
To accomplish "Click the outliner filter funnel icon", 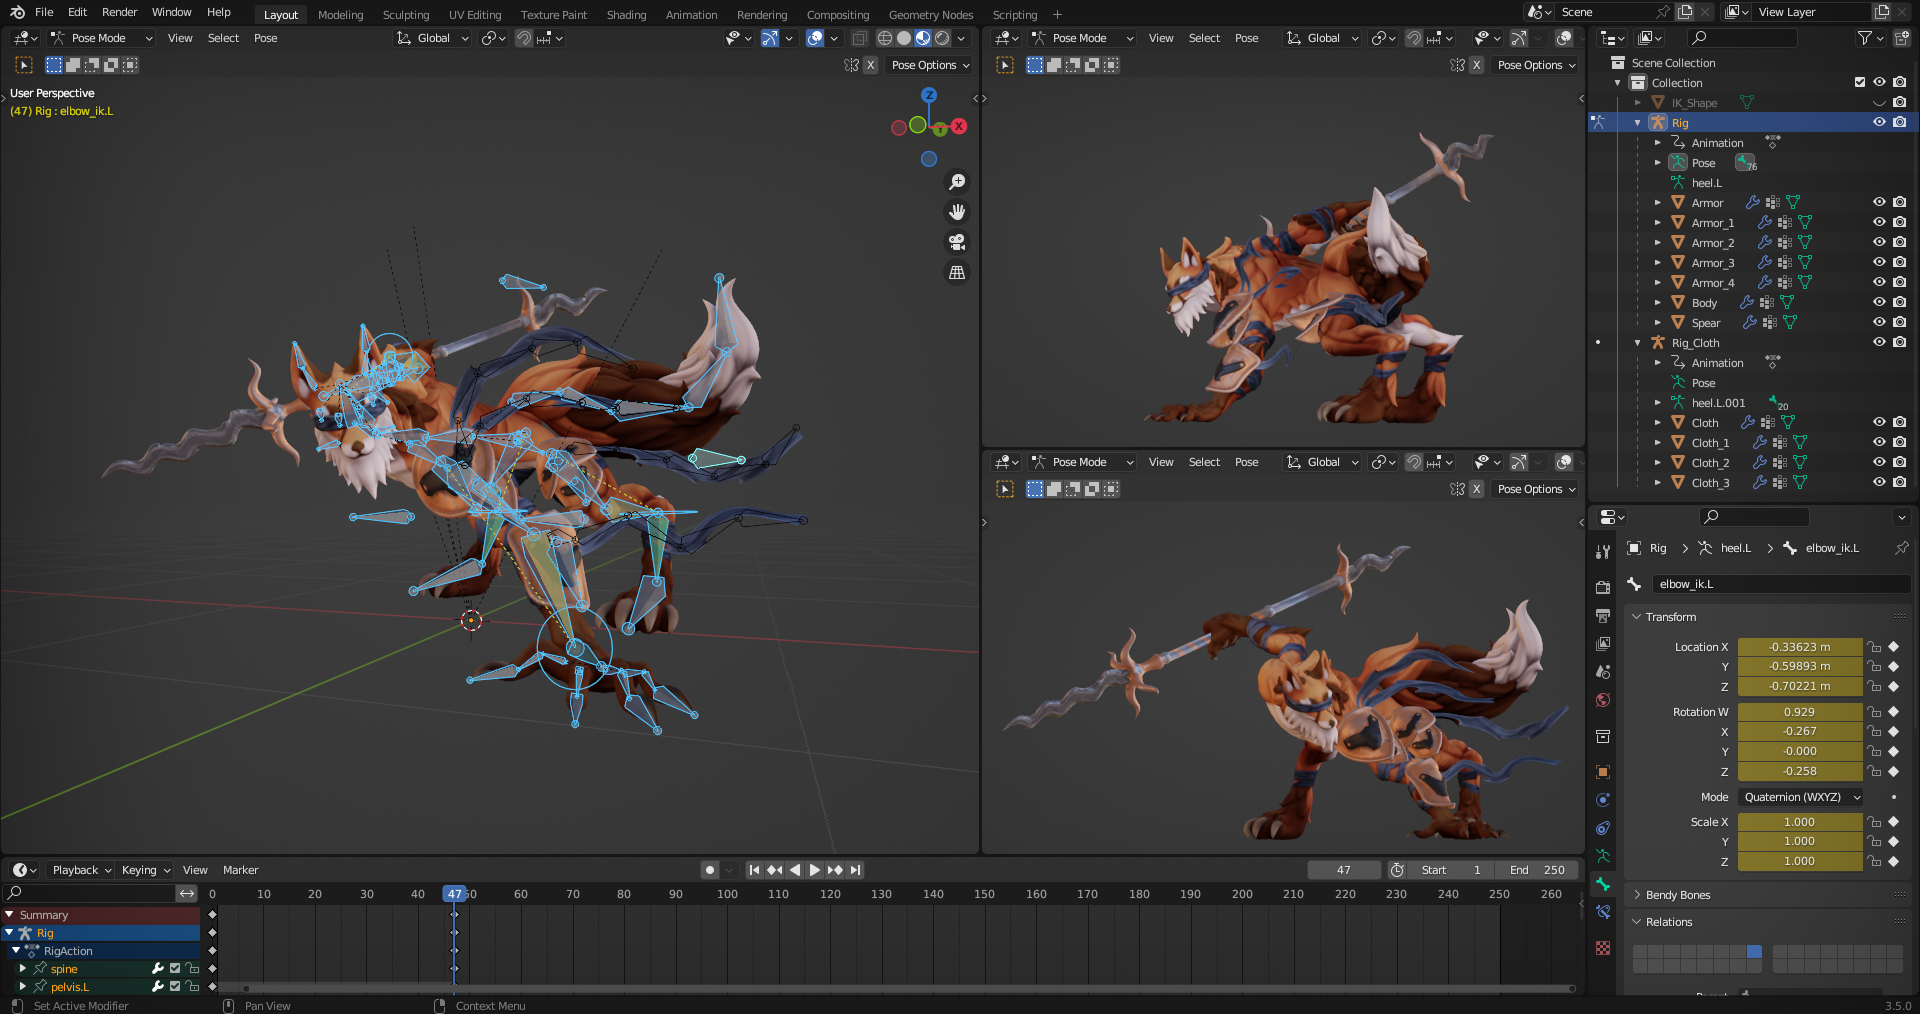I will [1864, 38].
